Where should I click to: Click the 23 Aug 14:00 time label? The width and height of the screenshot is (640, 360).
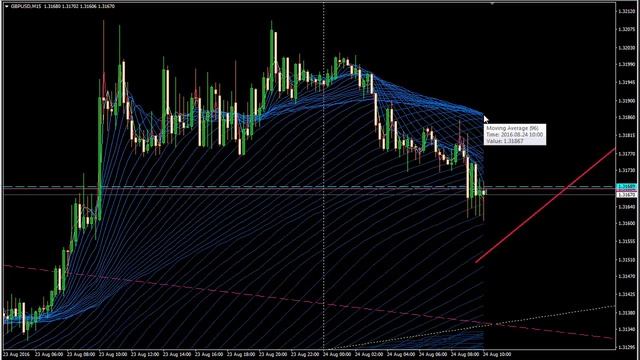177,354
